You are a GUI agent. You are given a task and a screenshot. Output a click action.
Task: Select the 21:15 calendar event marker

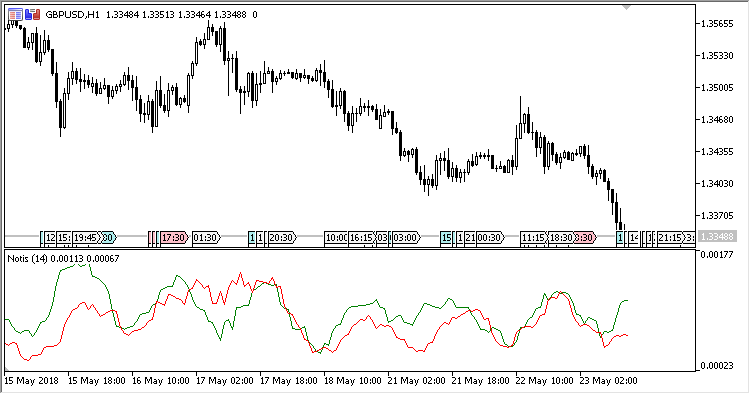(x=670, y=238)
